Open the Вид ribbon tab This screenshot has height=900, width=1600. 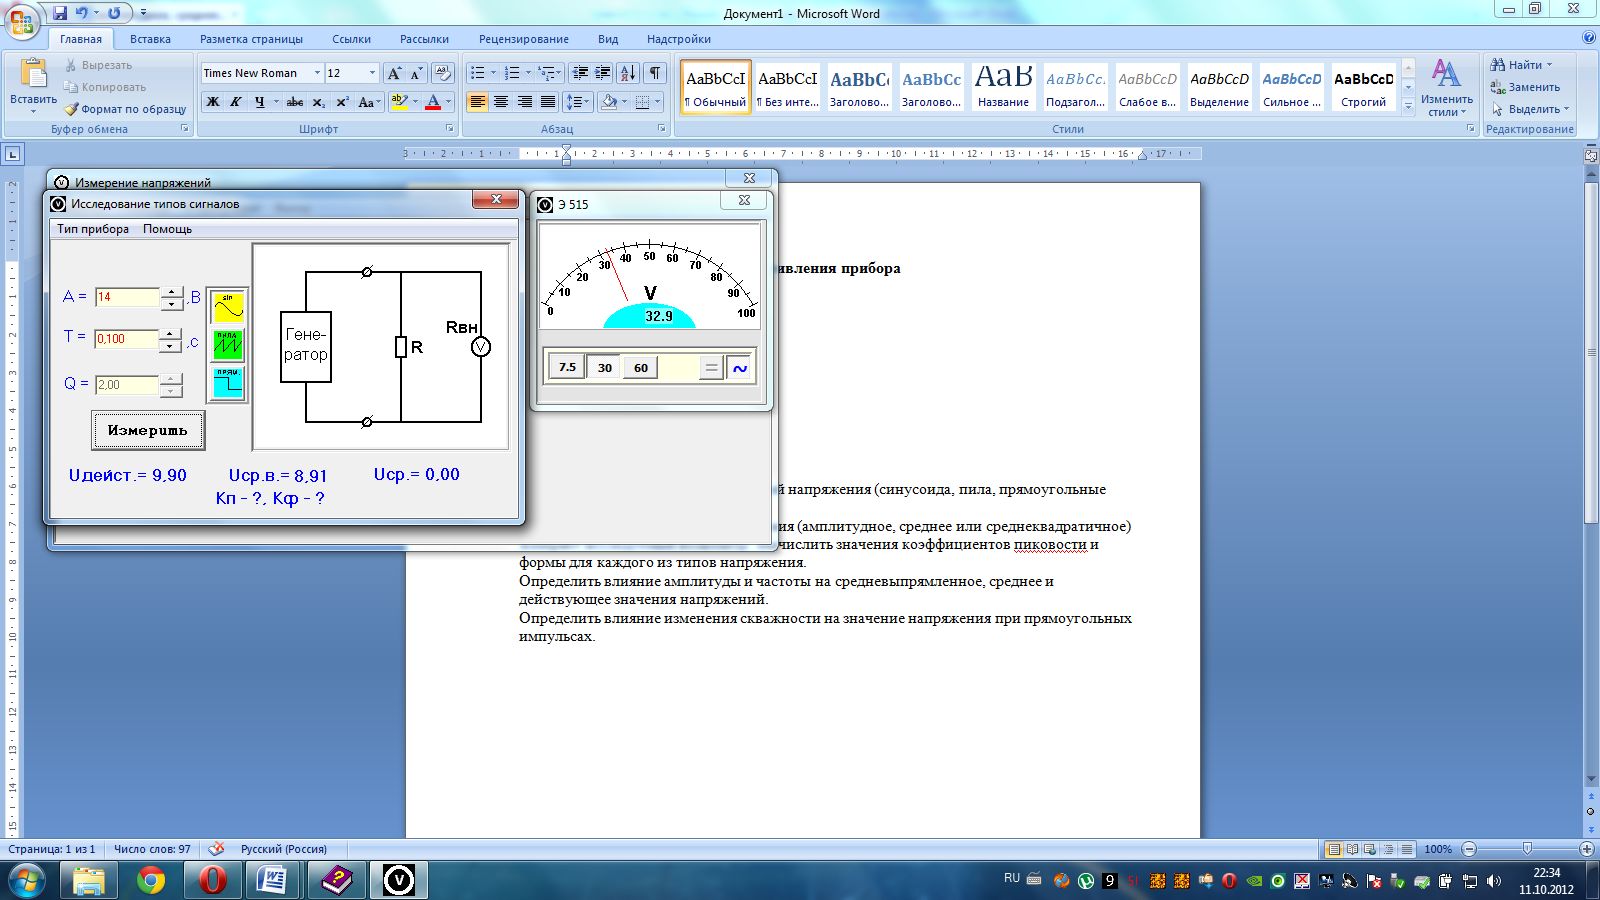(608, 39)
